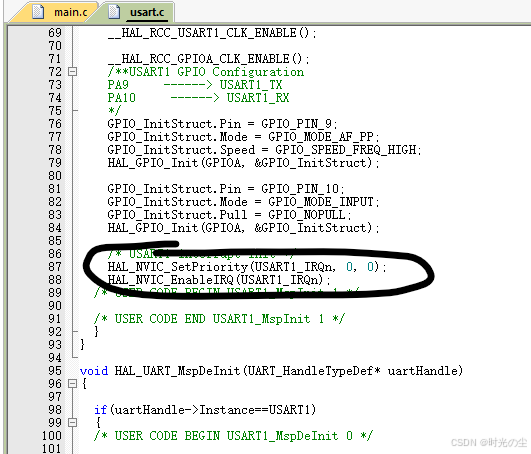Click the GPIO_PIN_10 assignment line
Image resolution: width=531 pixels, height=454 pixels.
tap(226, 189)
